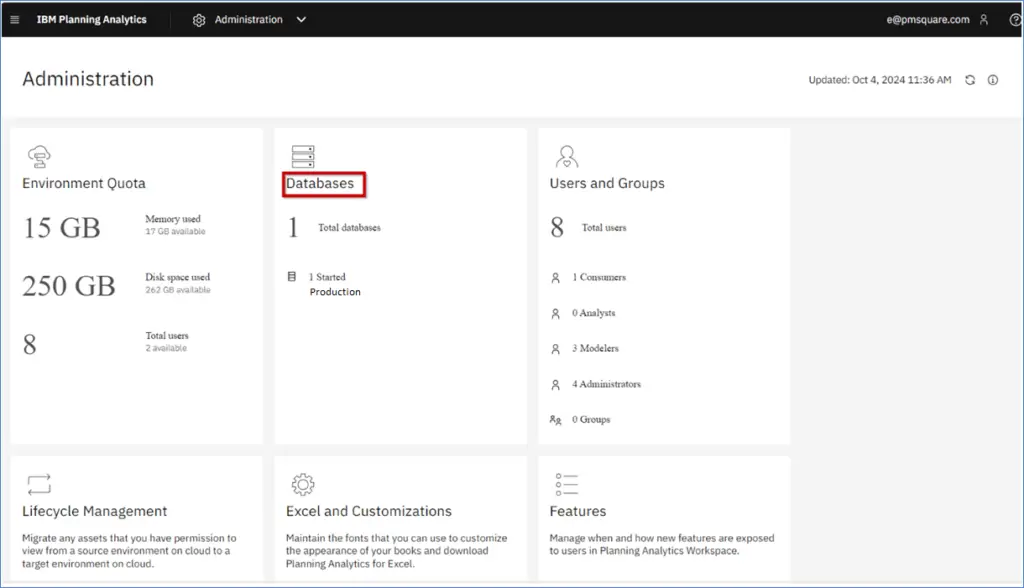
Task: Click the Lifecycle Management arrows icon
Action: tap(39, 484)
